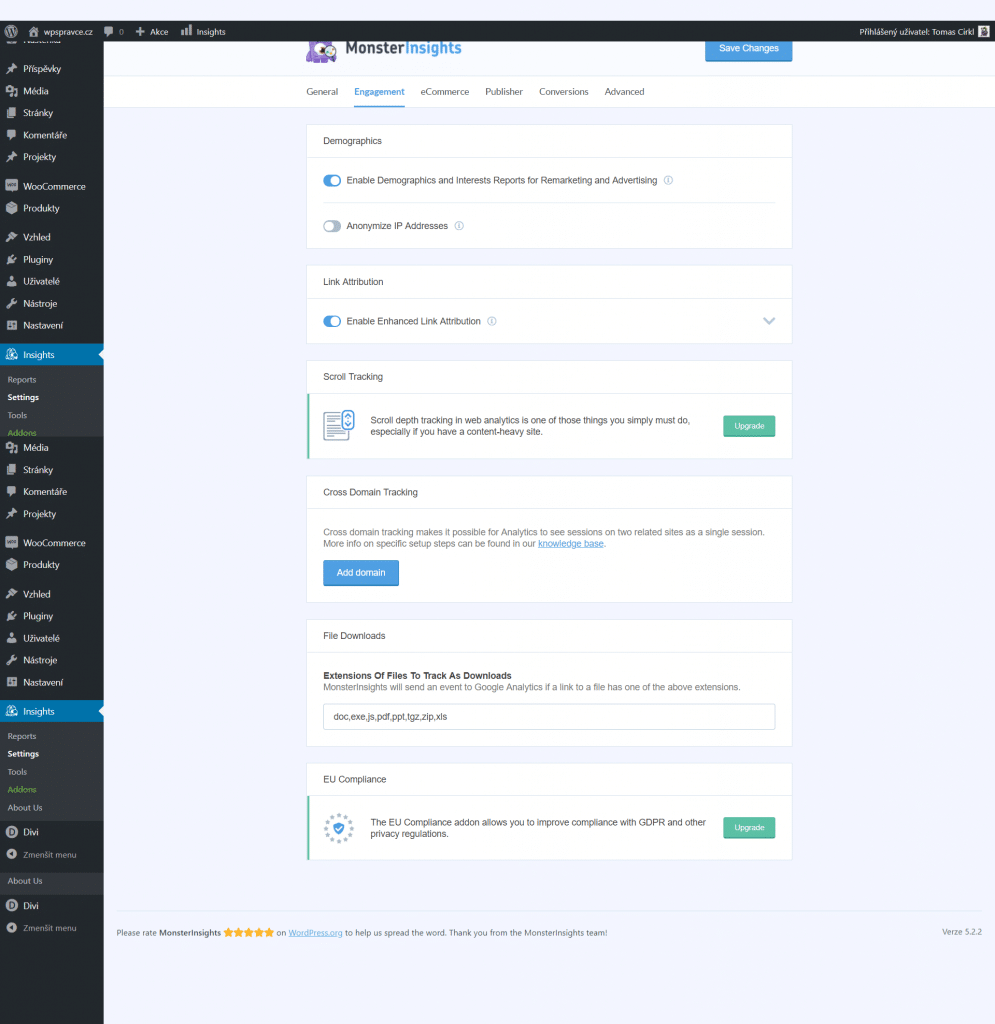Visit site via wpspravce.cz home icon
Viewport: 995px width, 1024px height.
pyautogui.click(x=33, y=31)
